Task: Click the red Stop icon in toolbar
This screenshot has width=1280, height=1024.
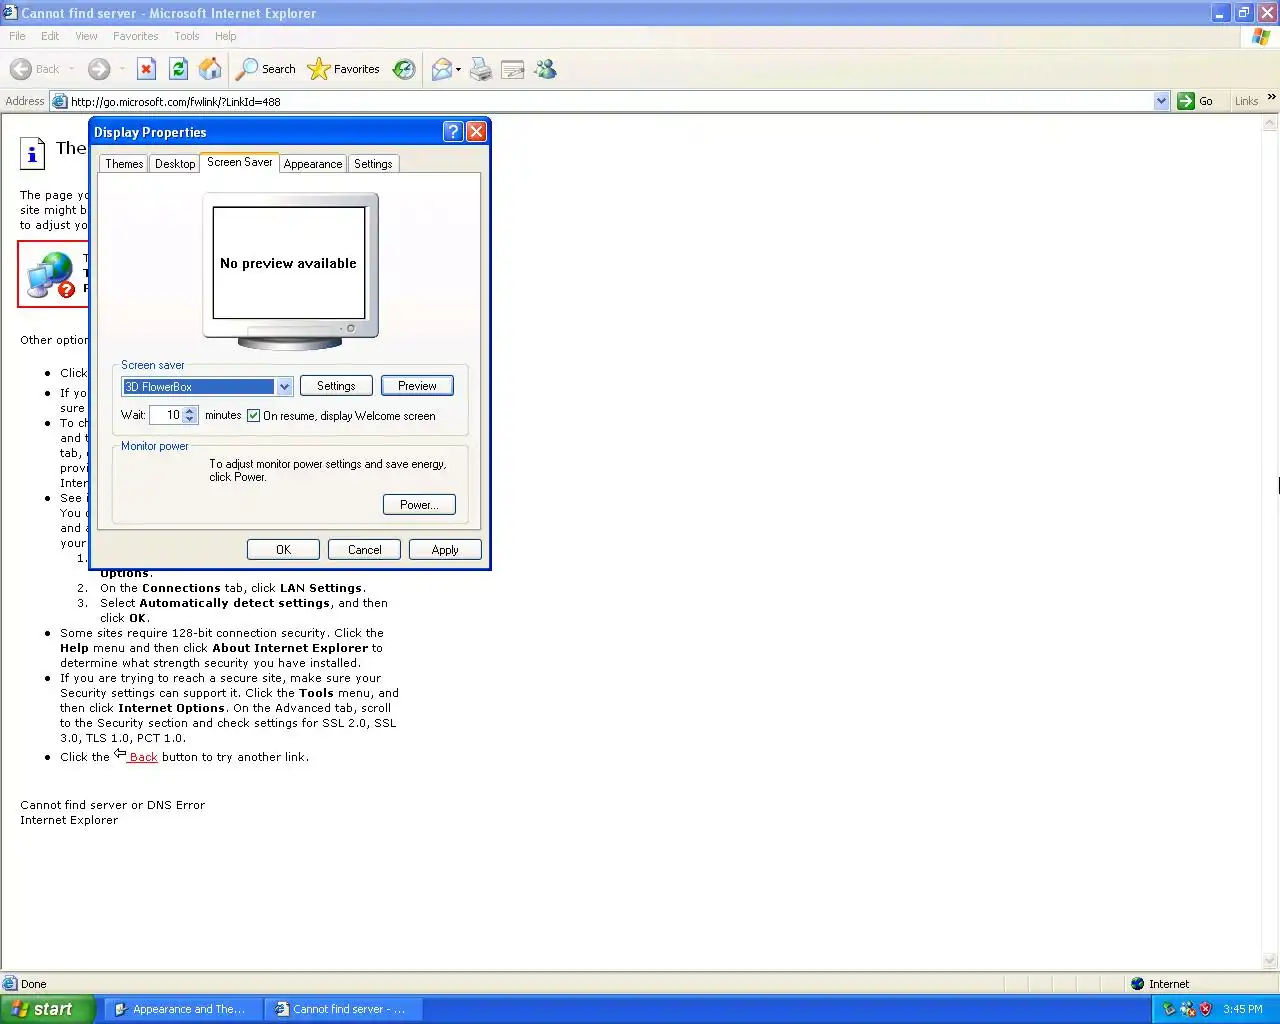Action: (146, 69)
